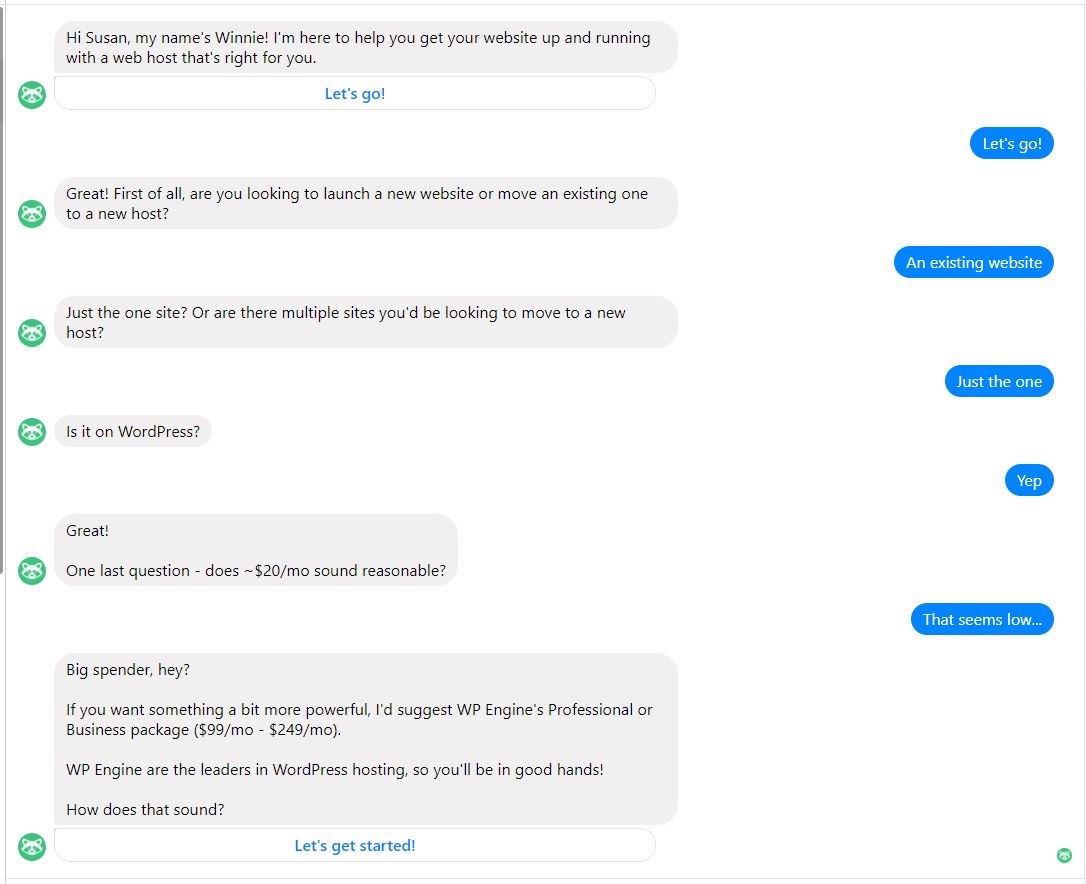
Task: Click the bot avatar beside the new website question
Action: [32, 213]
